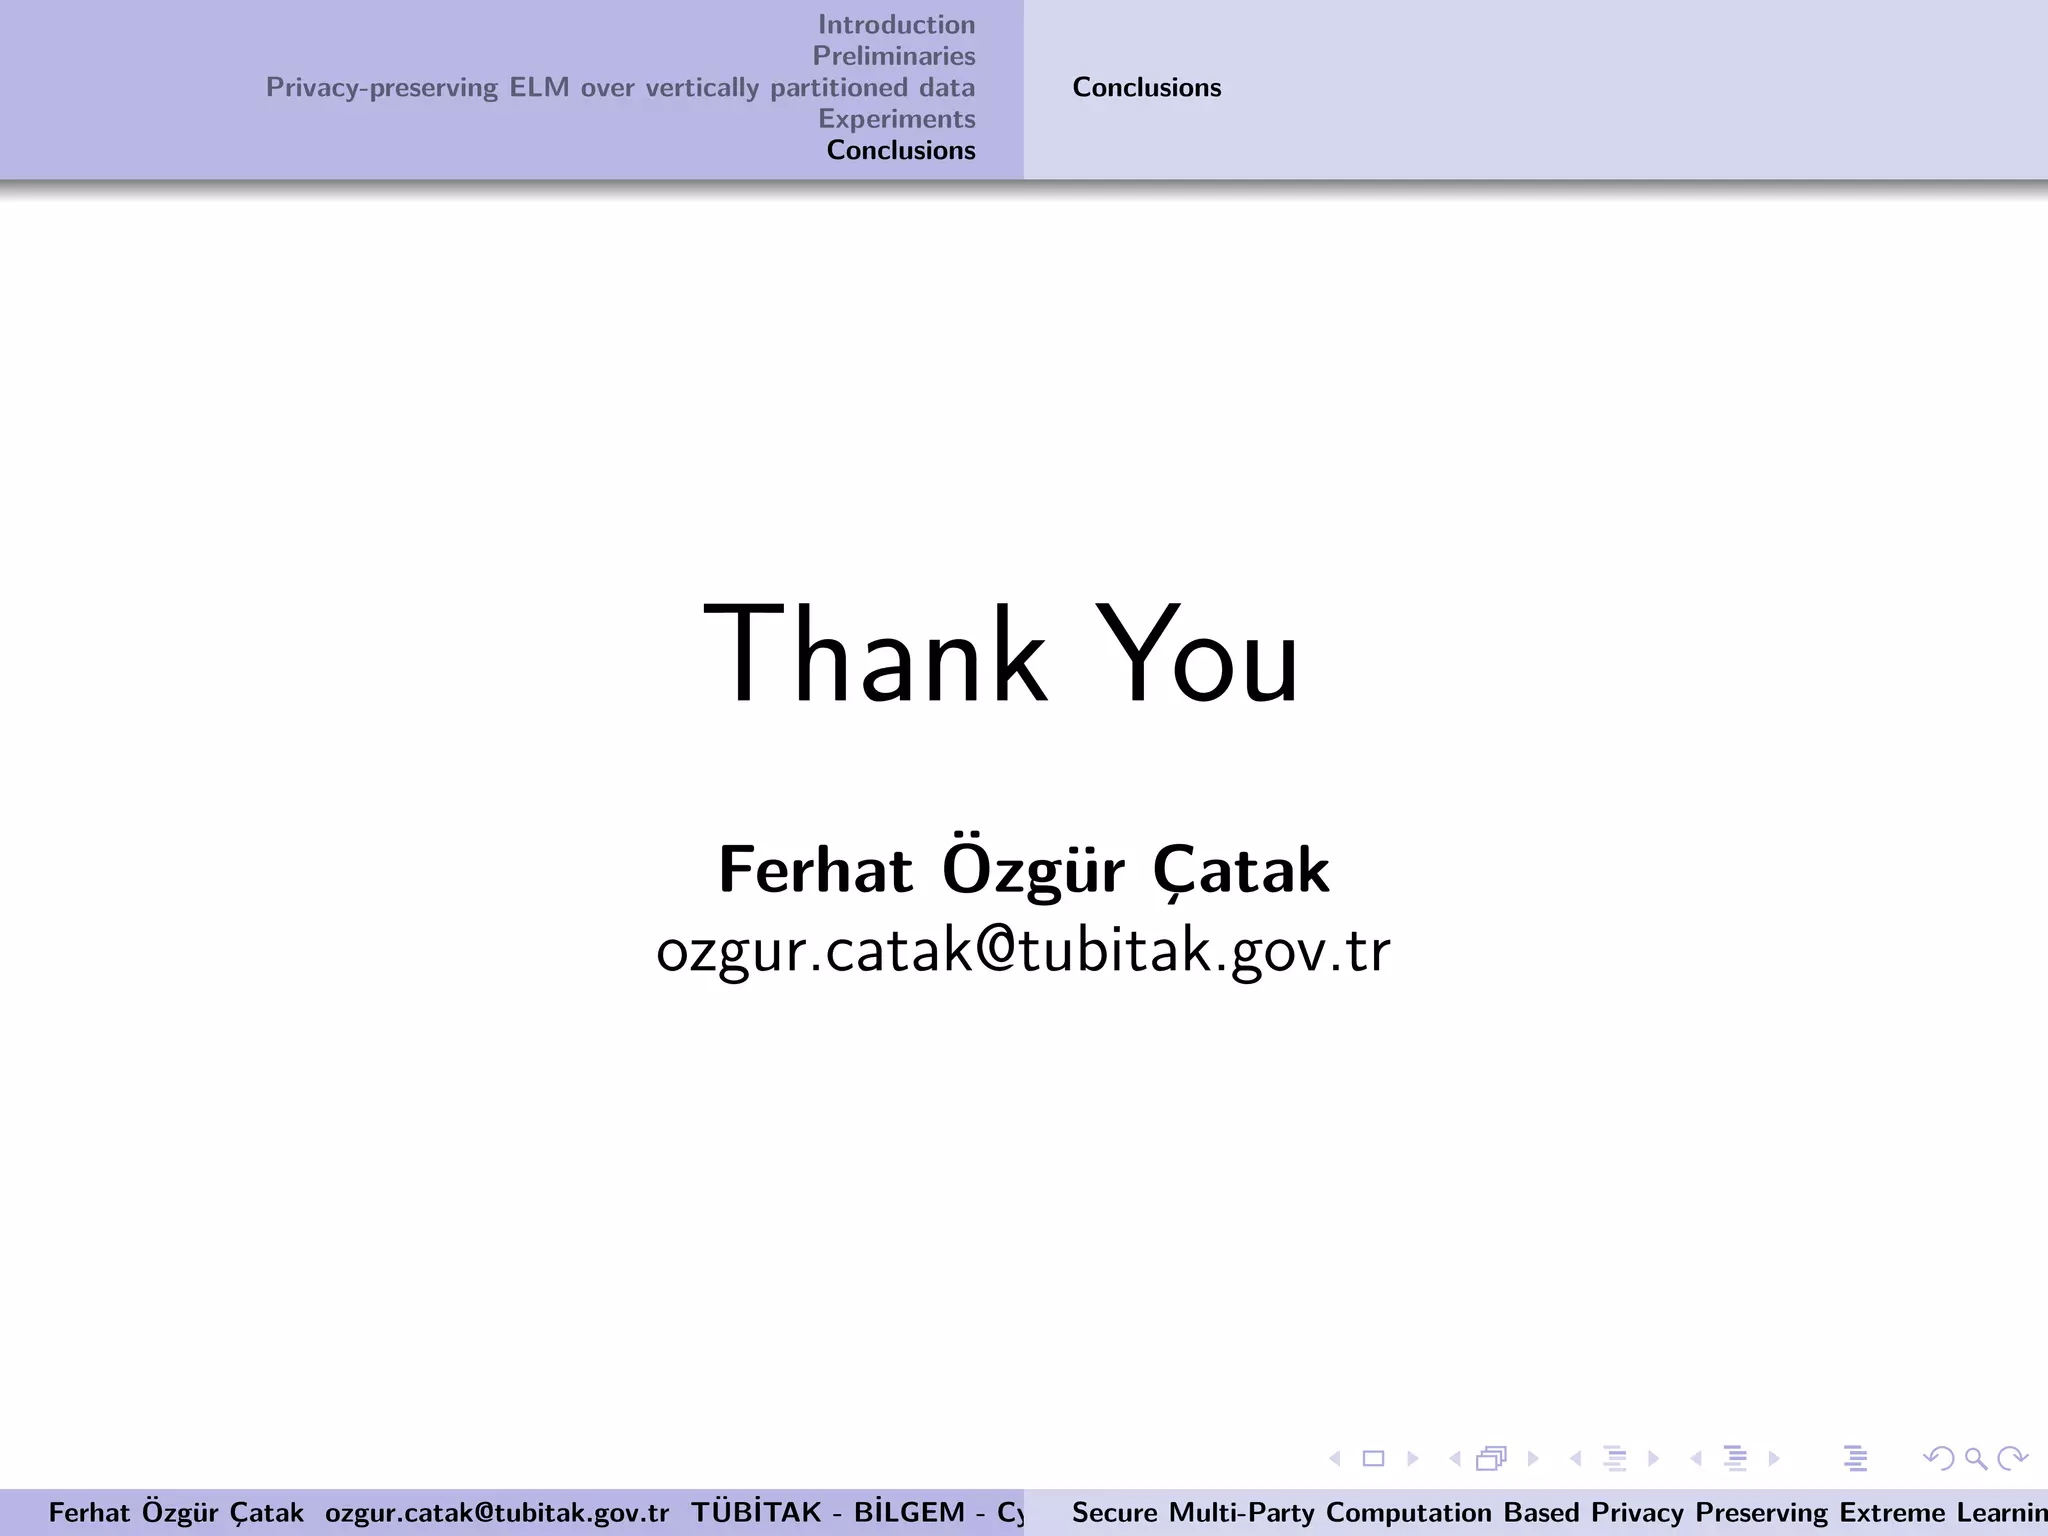The height and width of the screenshot is (1536, 2048).
Task: Click the author name in footer bar
Action: coord(176,1512)
